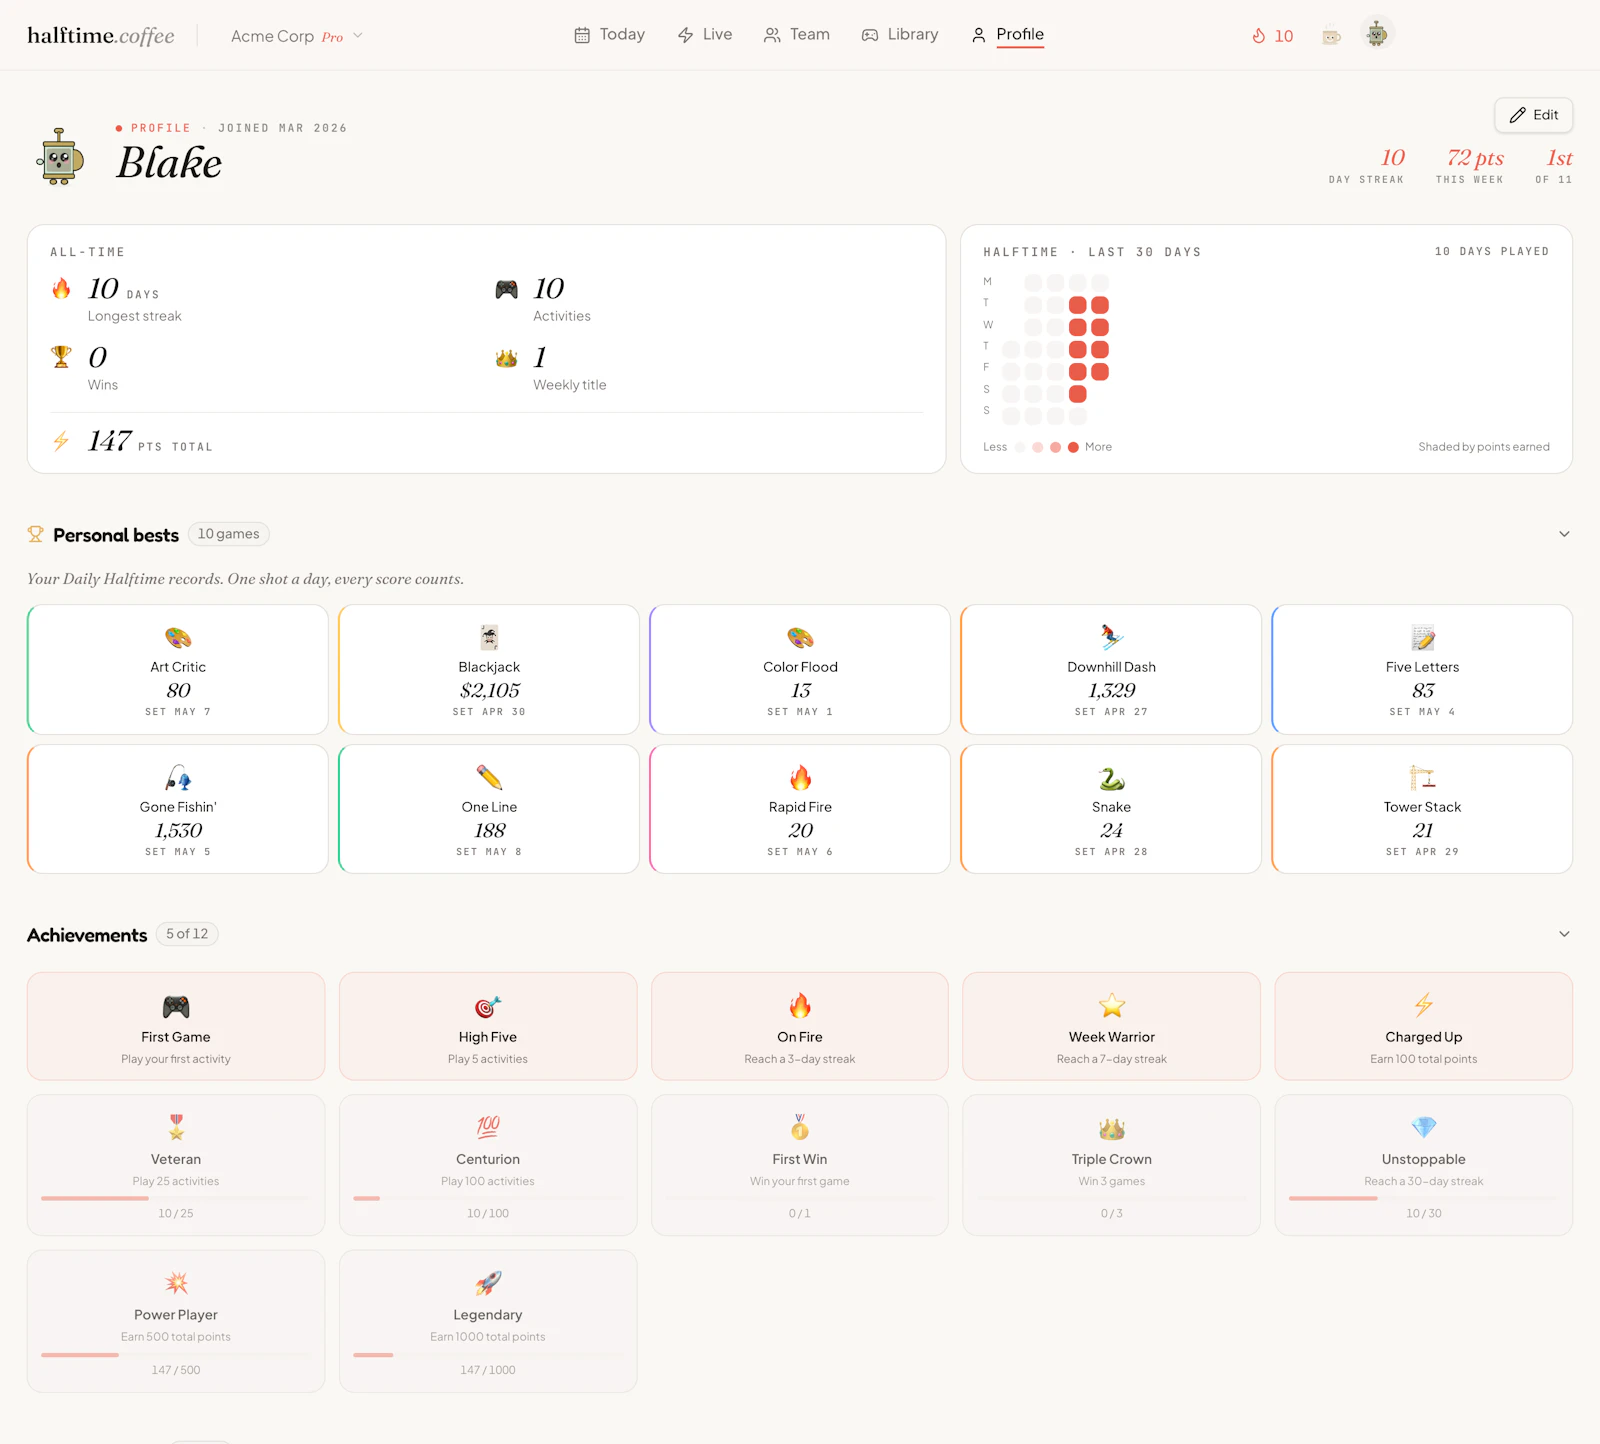The height and width of the screenshot is (1444, 1600).
Task: Click the Color Flood palette icon
Action: (x=800, y=638)
